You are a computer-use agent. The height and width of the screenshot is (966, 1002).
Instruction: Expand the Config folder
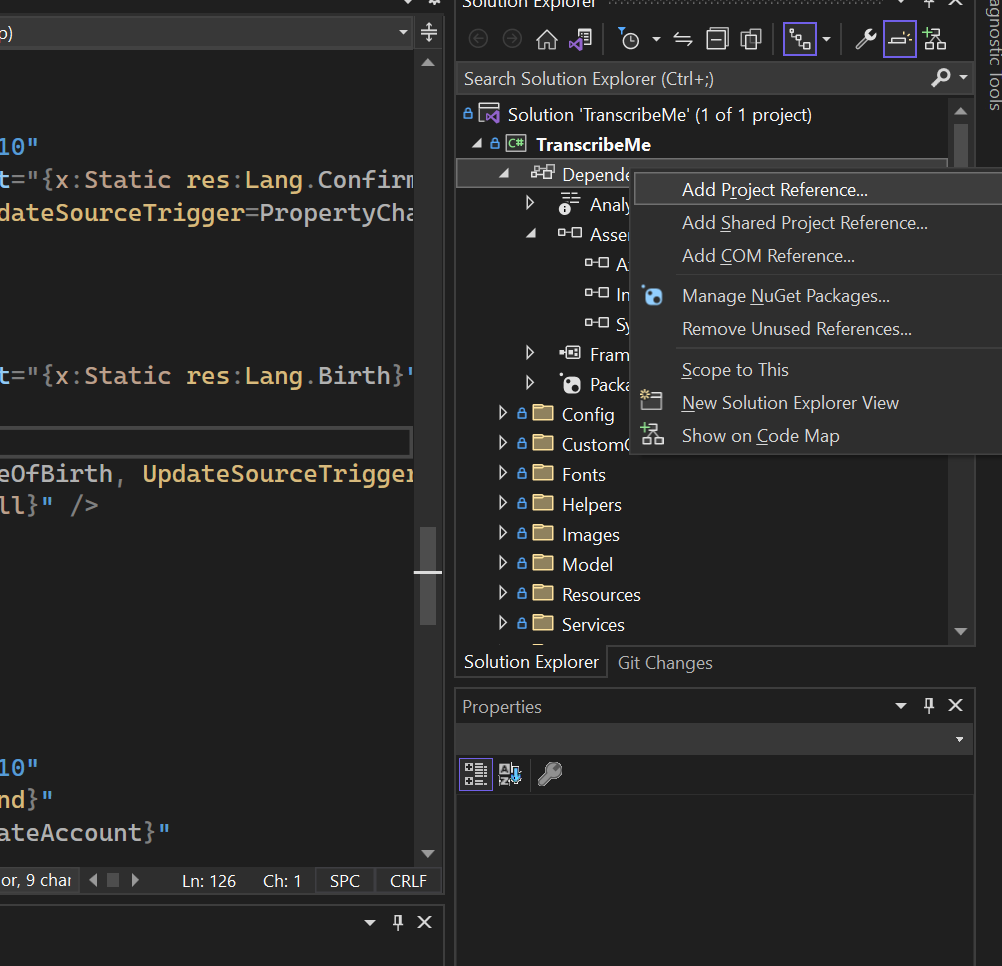[x=503, y=414]
